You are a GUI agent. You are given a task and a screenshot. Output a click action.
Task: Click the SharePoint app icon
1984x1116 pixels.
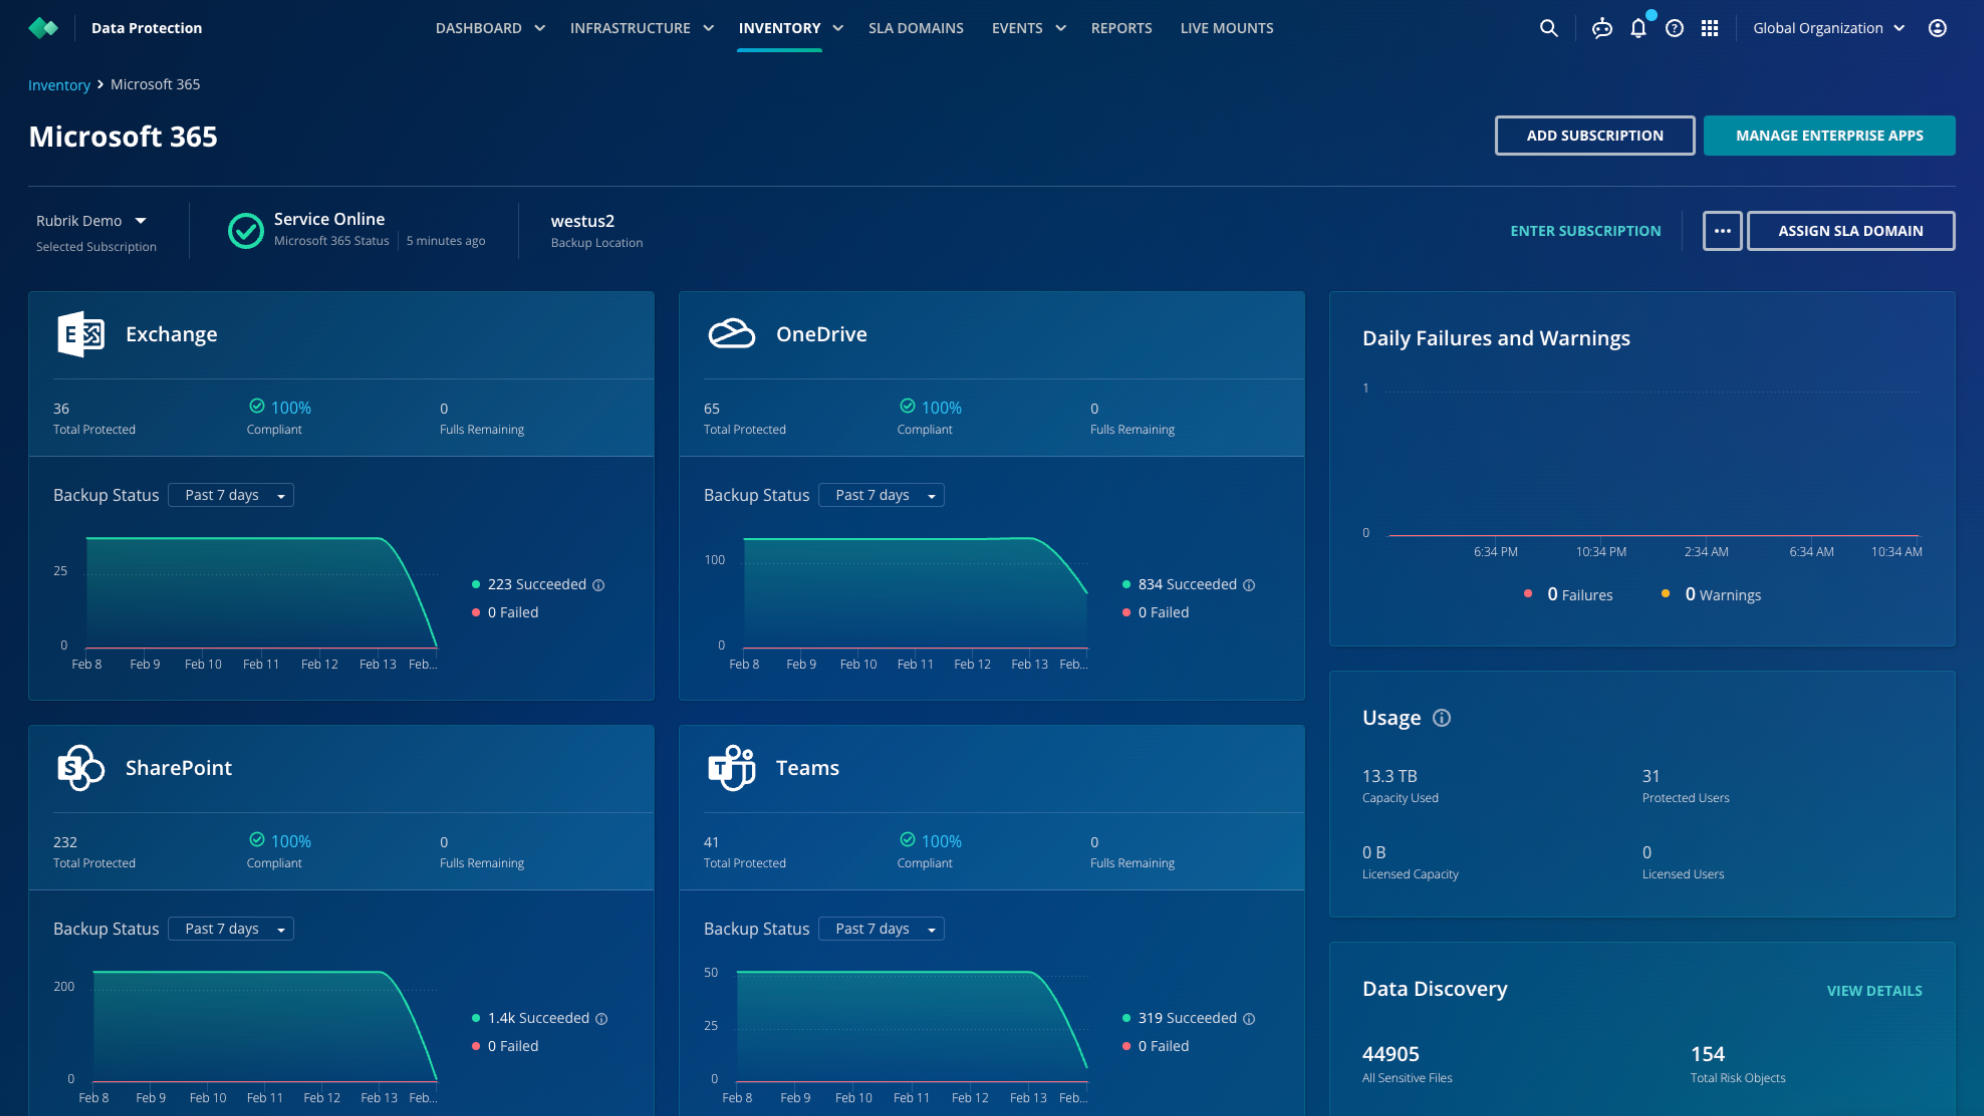pos(81,768)
